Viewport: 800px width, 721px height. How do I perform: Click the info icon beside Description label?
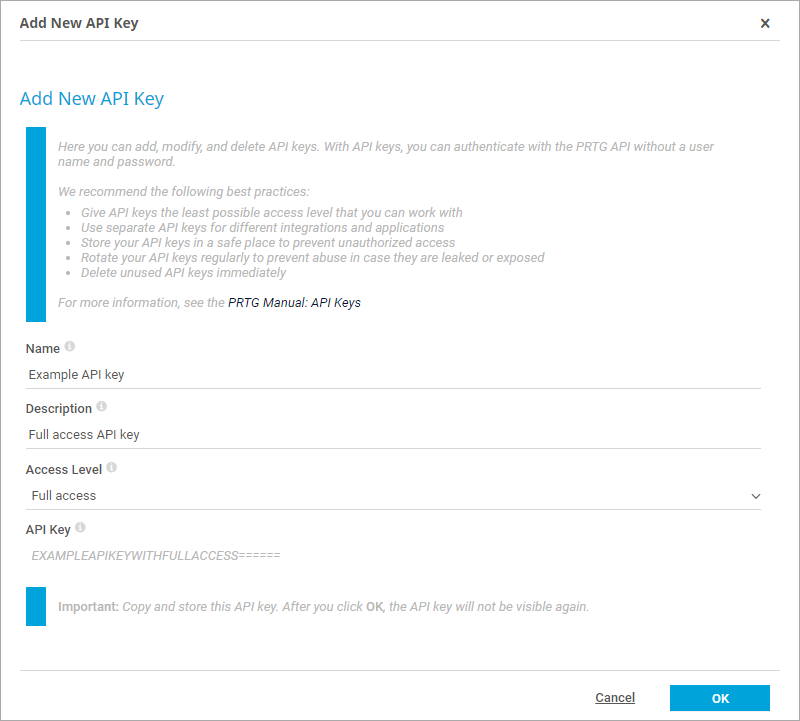pyautogui.click(x=102, y=407)
